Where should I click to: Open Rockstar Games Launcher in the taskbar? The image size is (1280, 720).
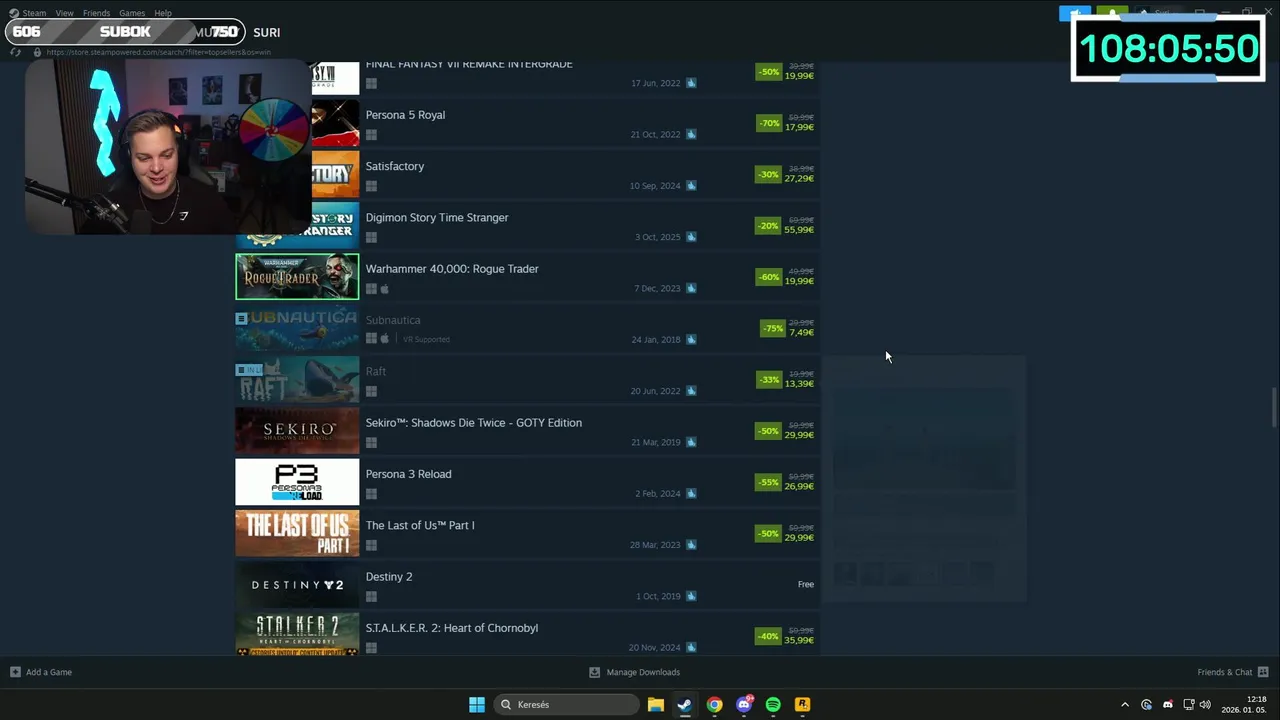tap(802, 704)
